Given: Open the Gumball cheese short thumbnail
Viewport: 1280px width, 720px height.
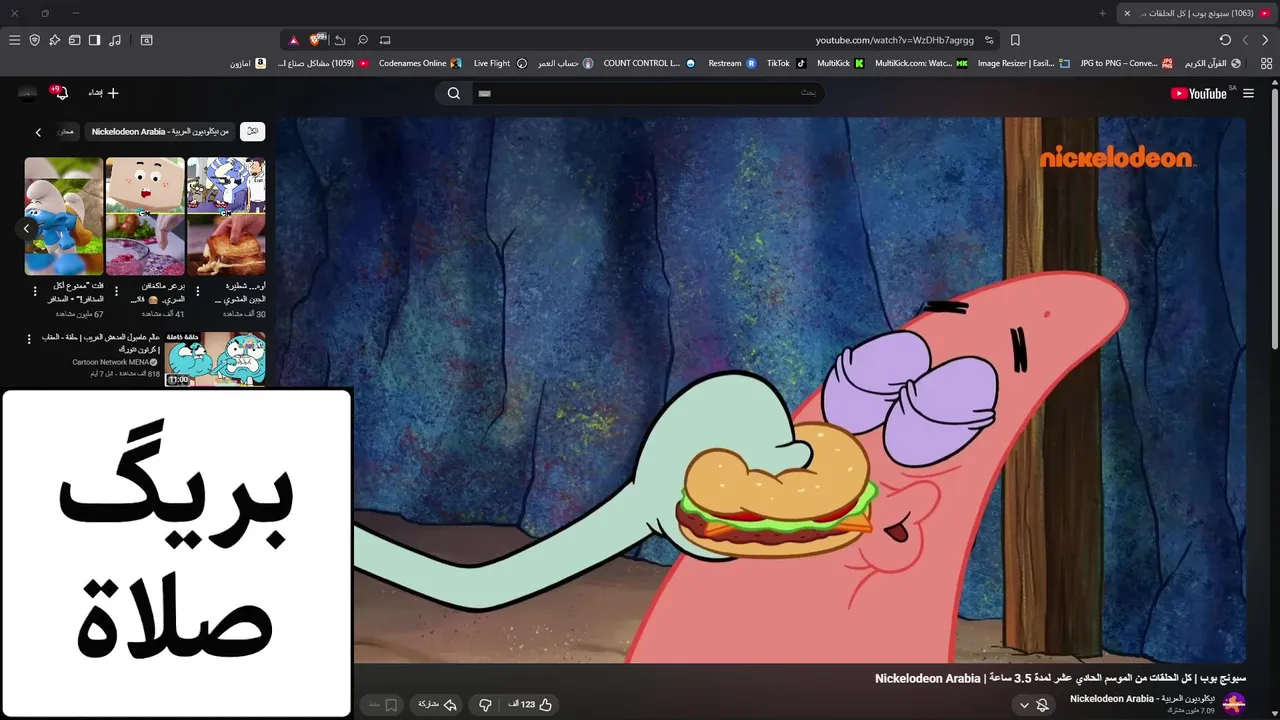Looking at the screenshot, I should (x=145, y=216).
